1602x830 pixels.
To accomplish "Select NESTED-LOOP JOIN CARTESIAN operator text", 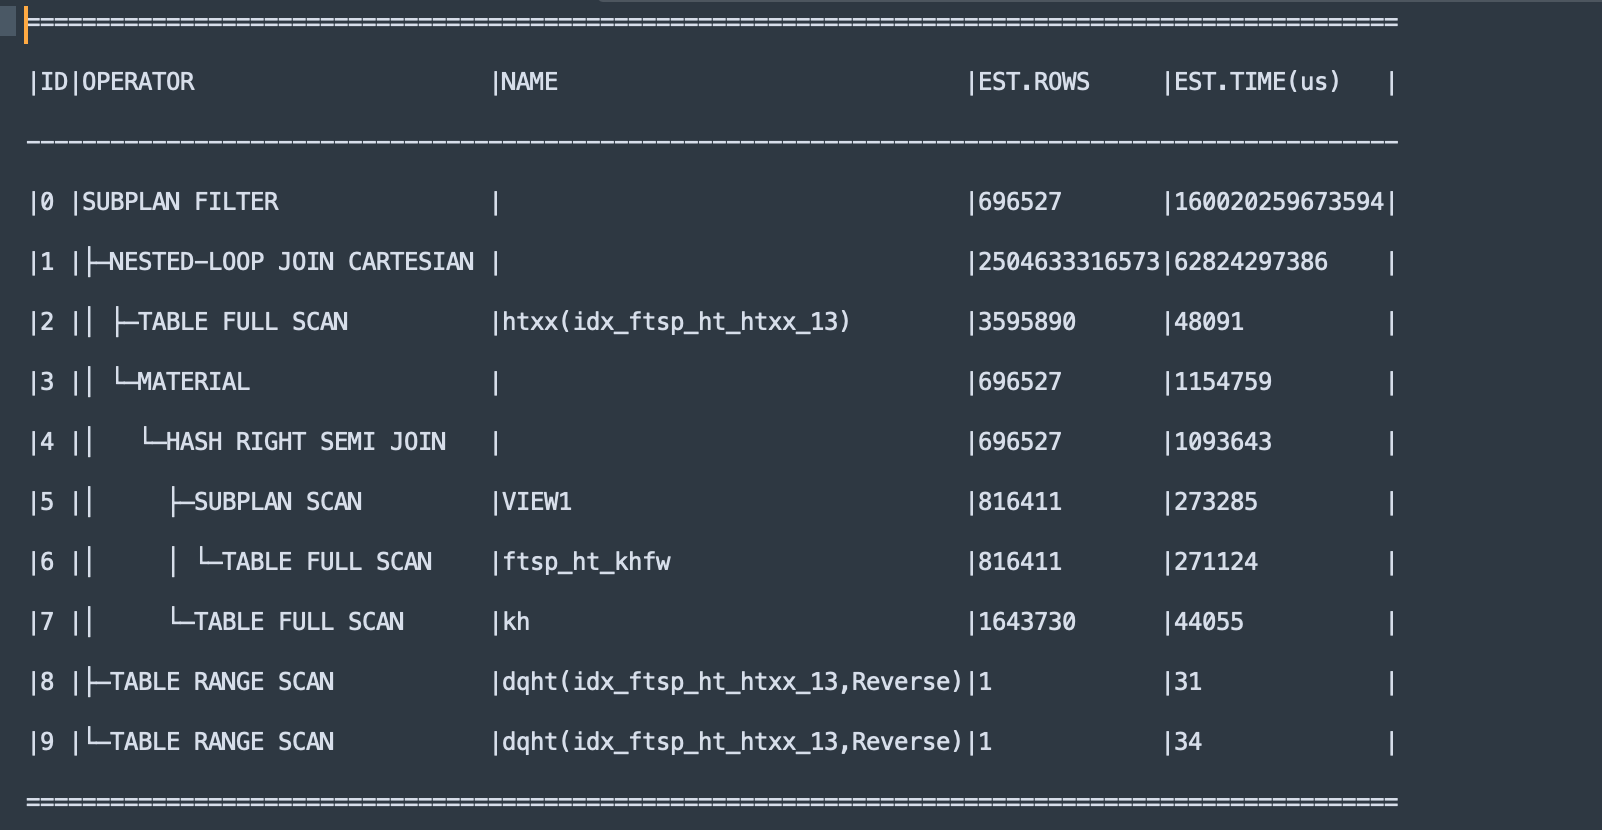I will pyautogui.click(x=291, y=262).
